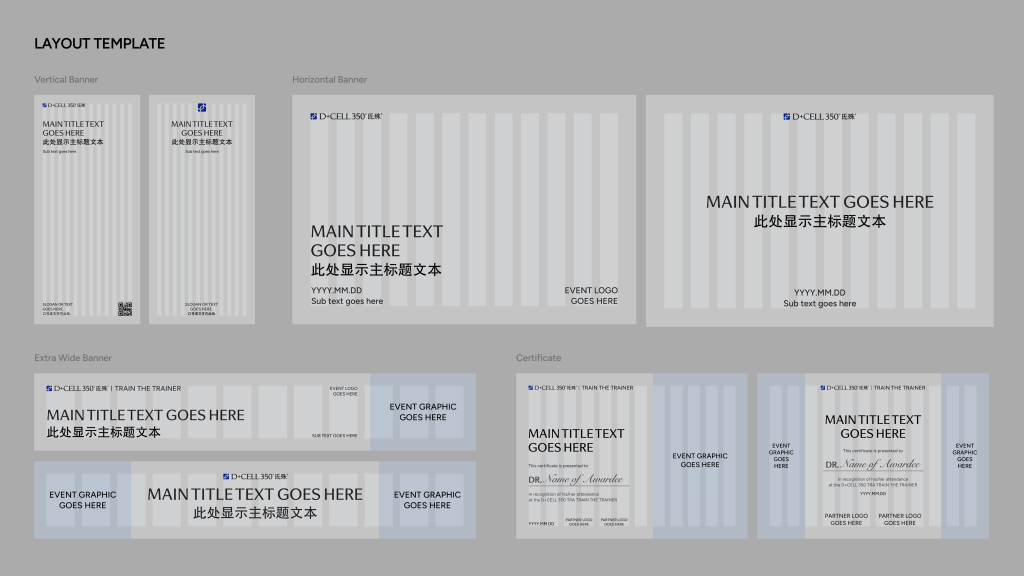This screenshot has height=576, width=1024.
Task: Click the LAYOUT TEMPLATE heading
Action: pyautogui.click(x=99, y=44)
